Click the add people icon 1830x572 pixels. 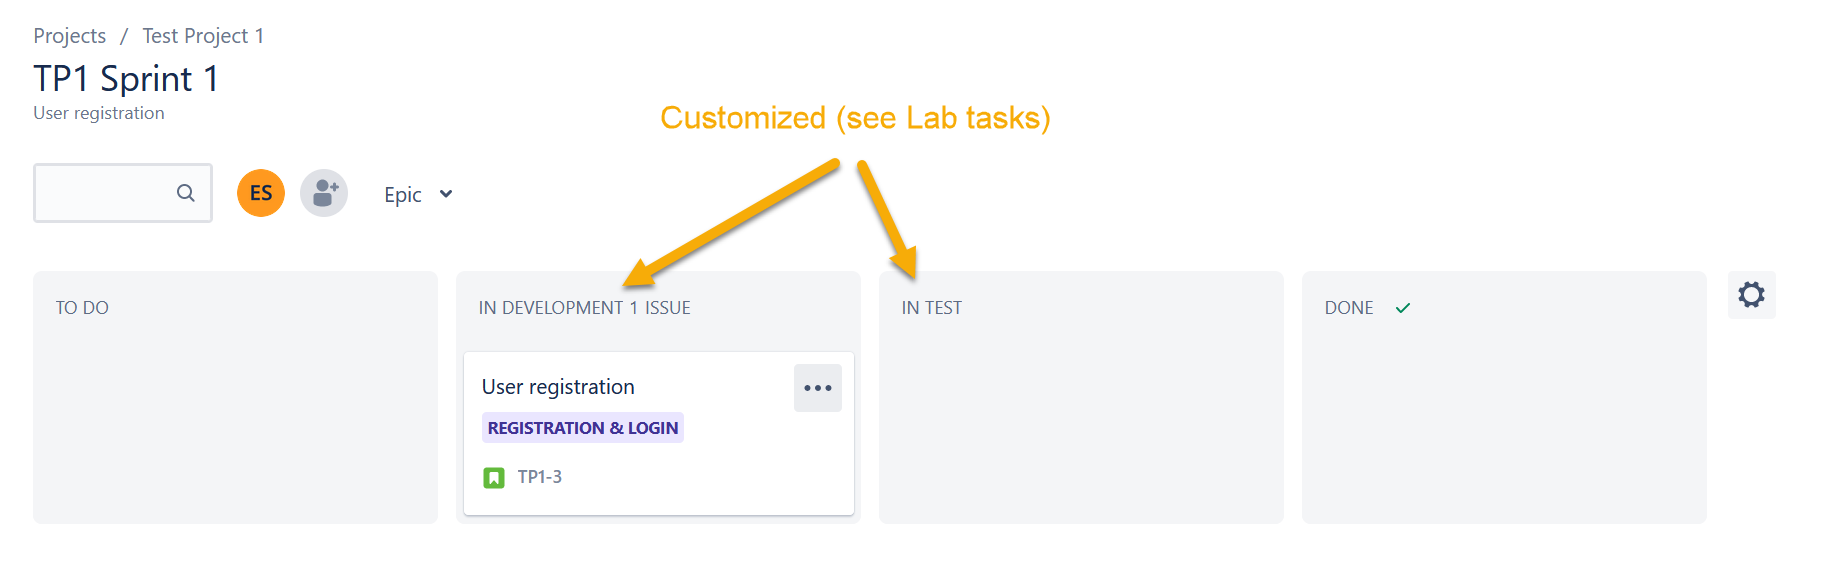pos(324,193)
